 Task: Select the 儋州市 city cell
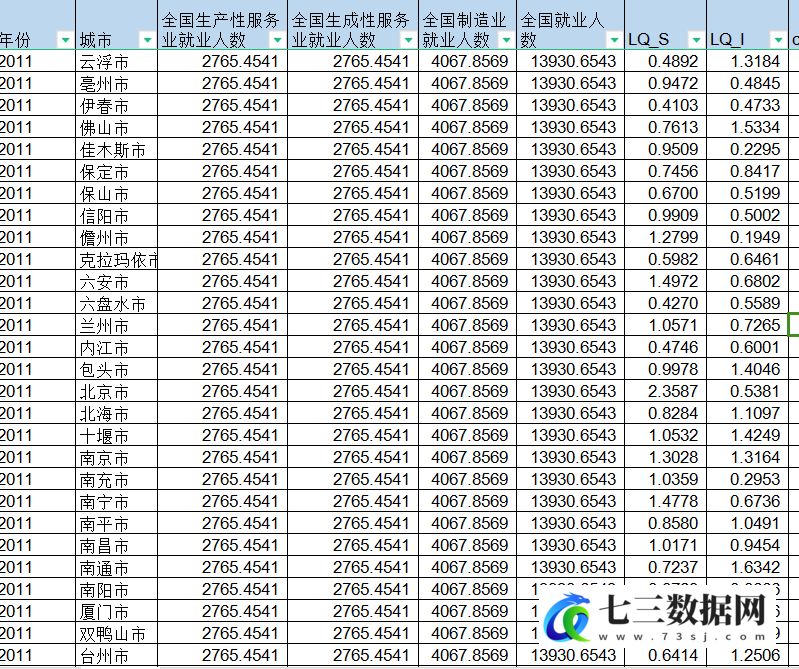116,237
